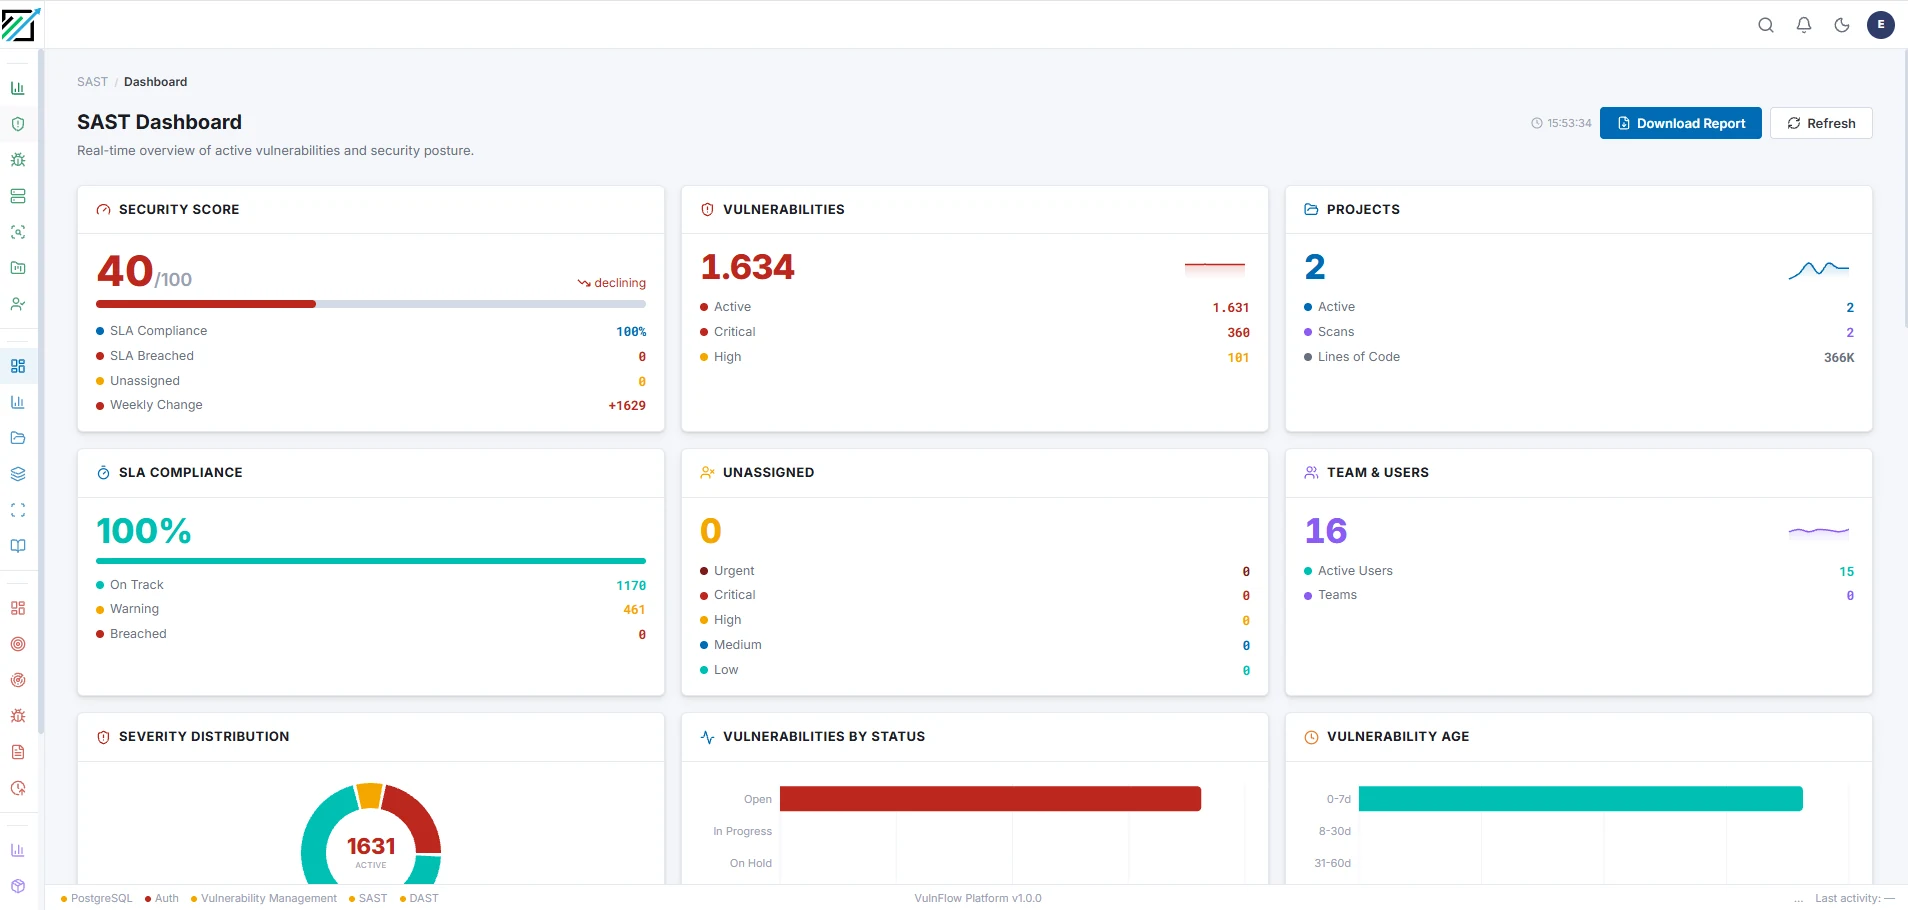
Task: Open the green scan-search sidebar icon
Action: pos(18,232)
